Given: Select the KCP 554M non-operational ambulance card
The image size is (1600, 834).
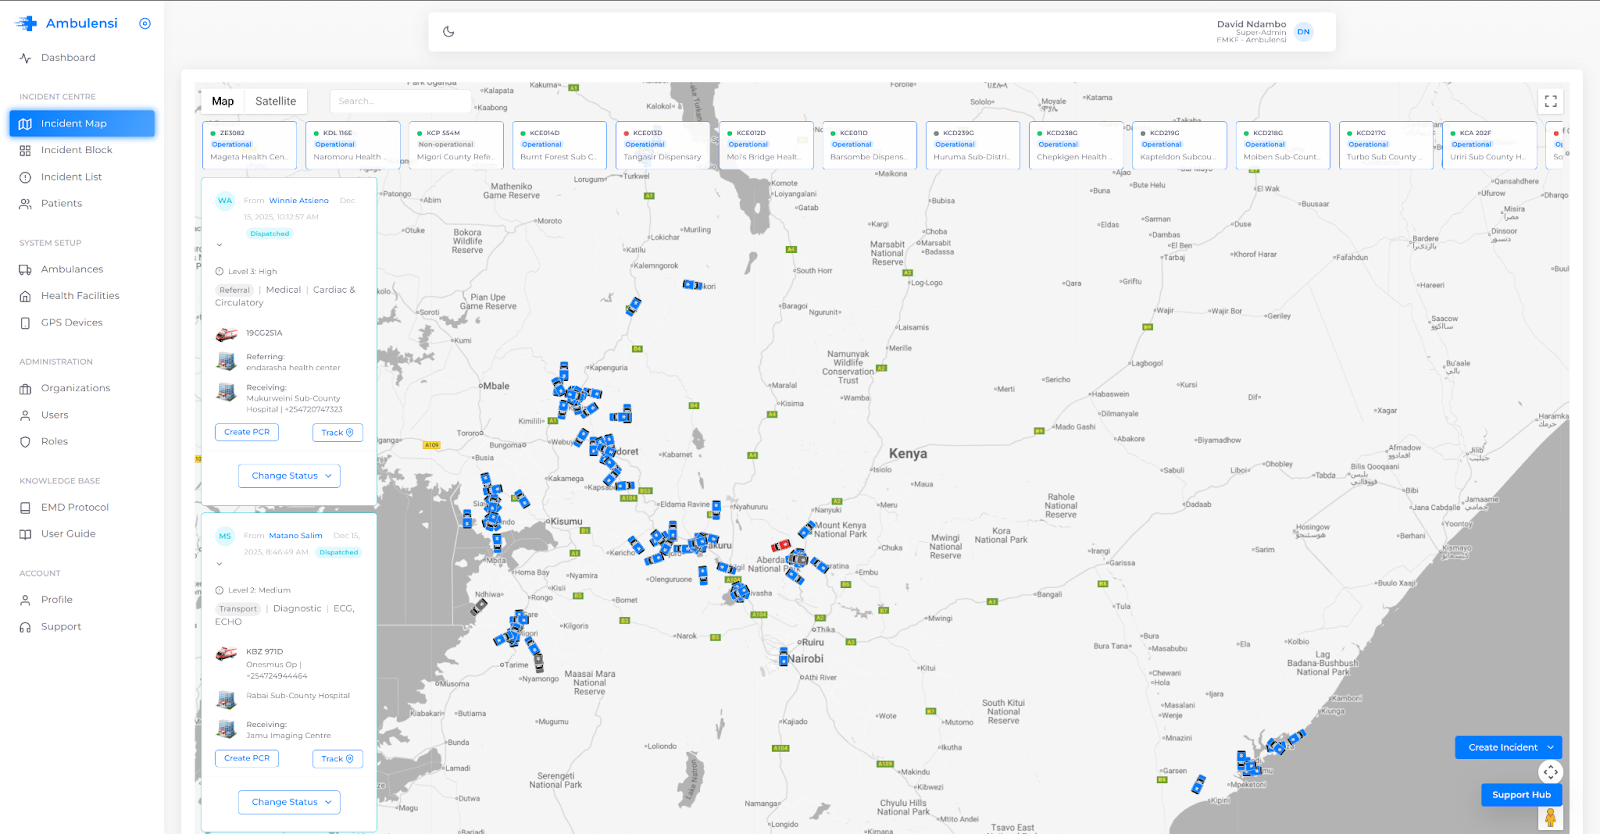Looking at the screenshot, I should [x=456, y=145].
